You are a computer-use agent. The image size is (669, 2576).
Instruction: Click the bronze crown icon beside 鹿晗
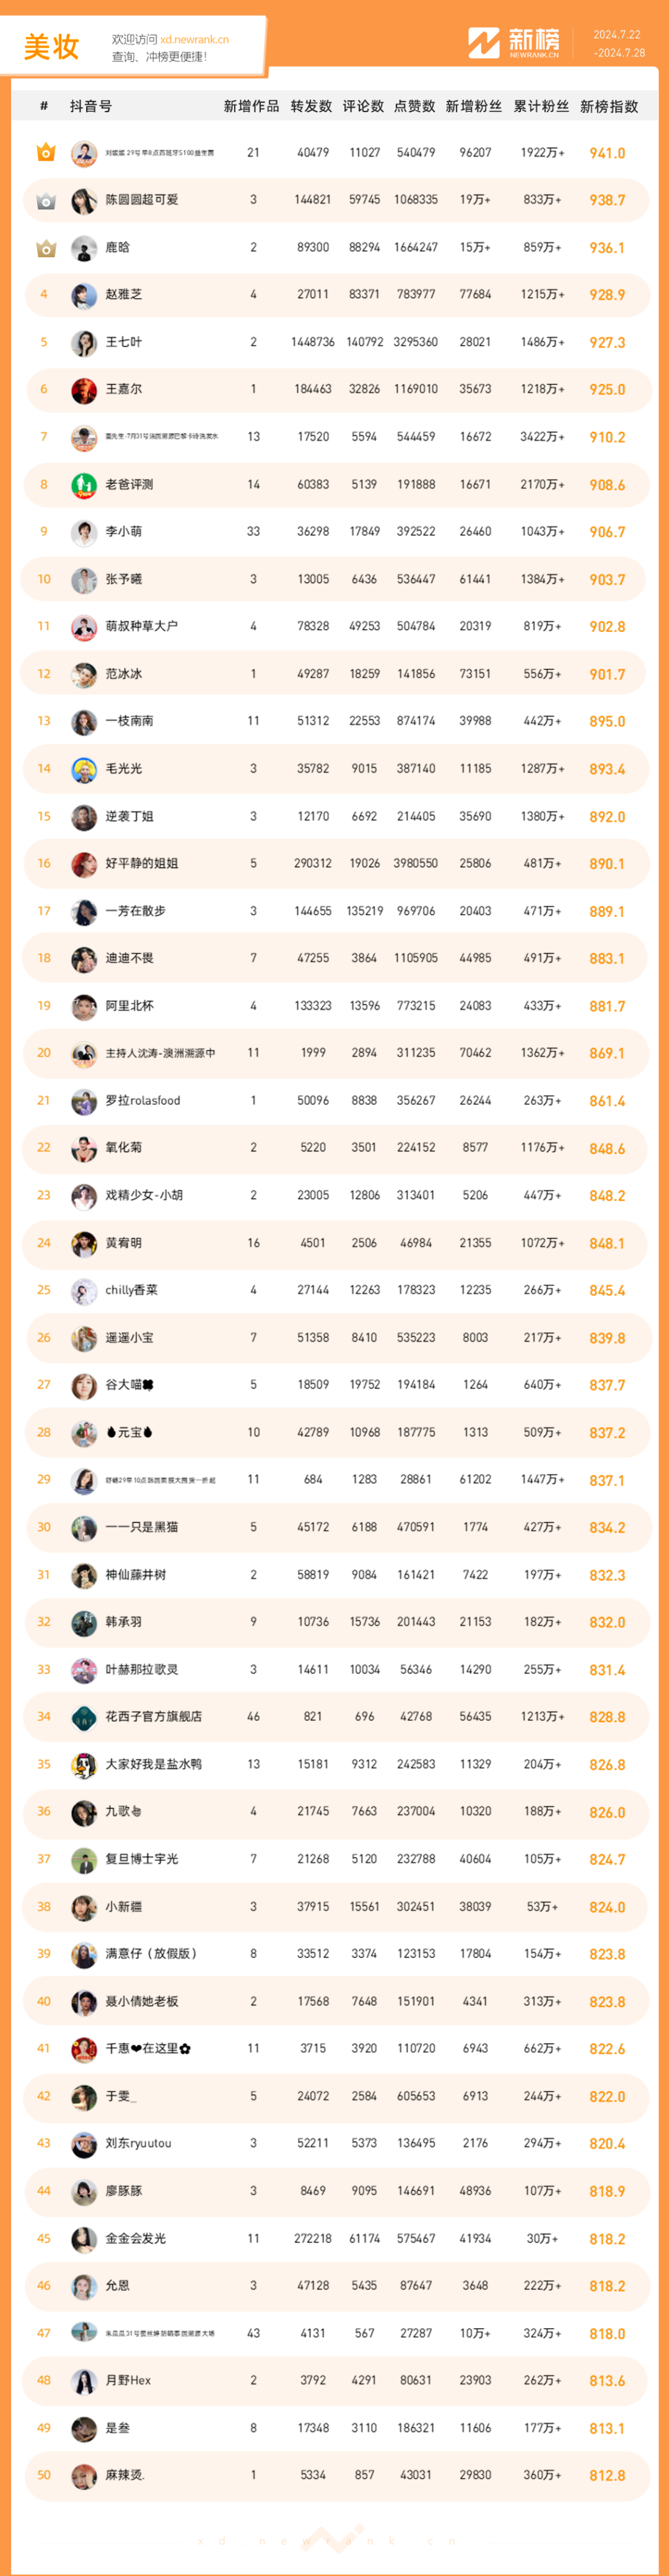[45, 248]
